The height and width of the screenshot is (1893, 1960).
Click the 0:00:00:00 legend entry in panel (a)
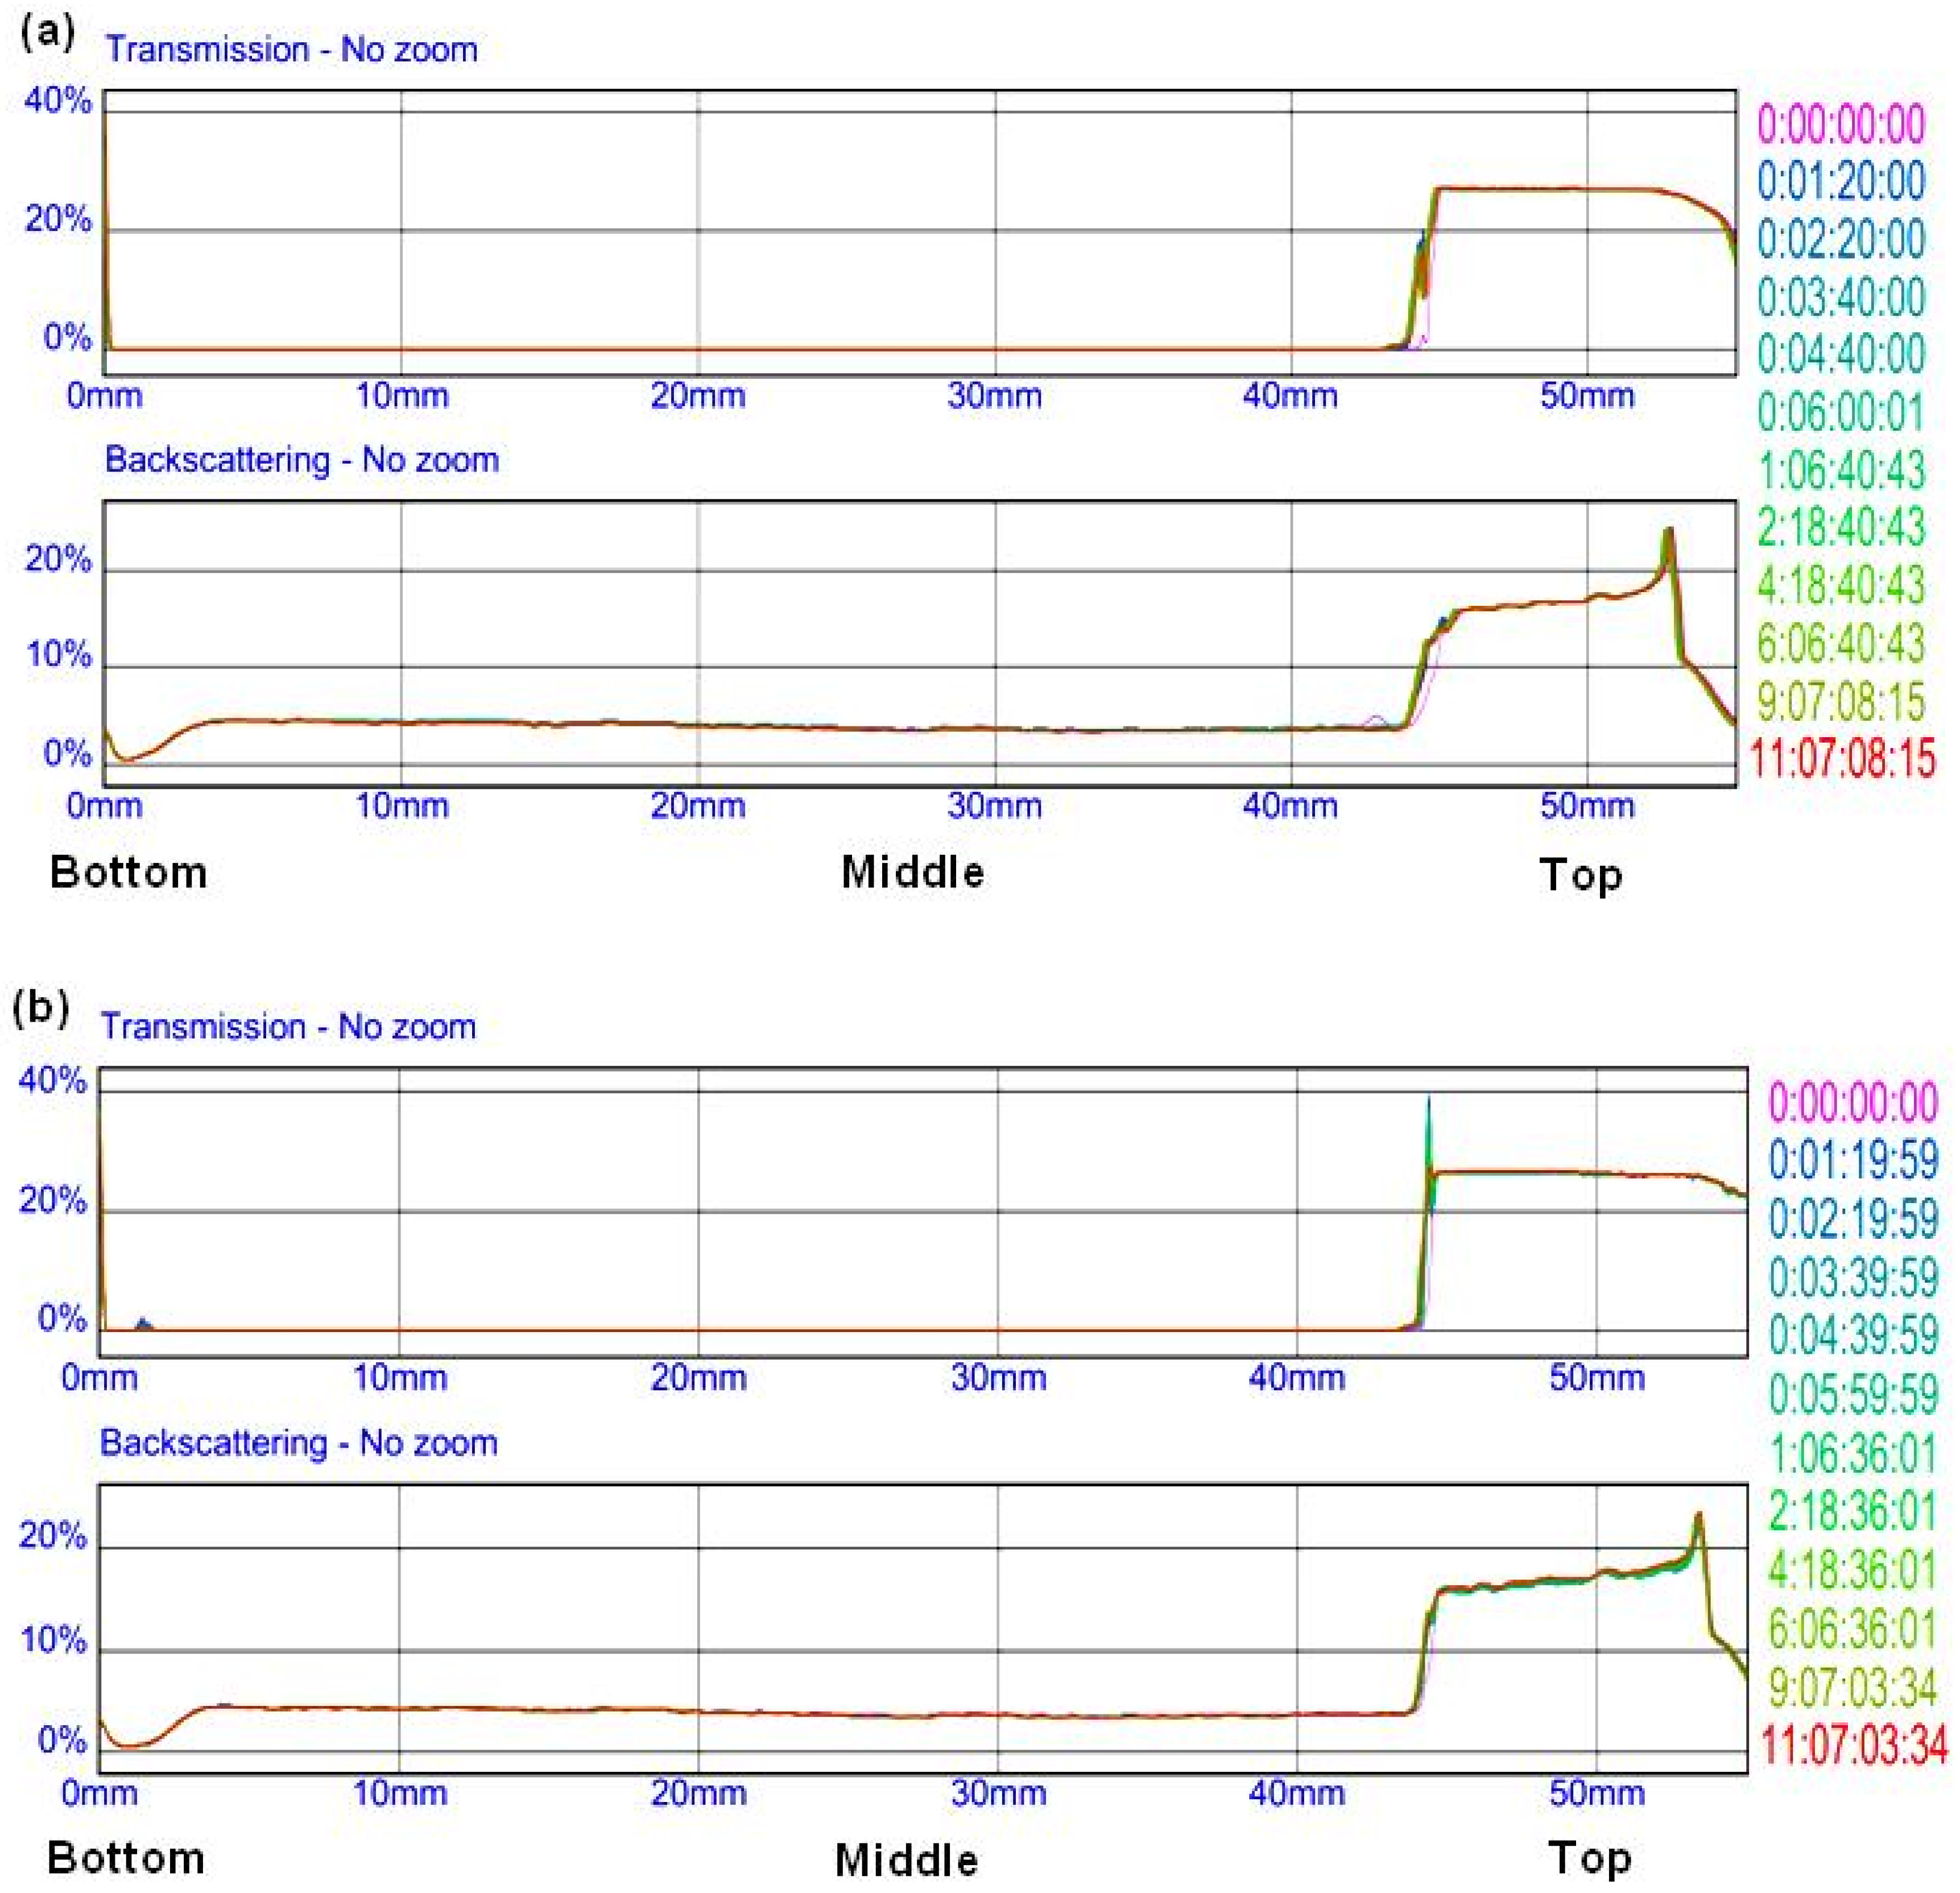(x=1840, y=124)
